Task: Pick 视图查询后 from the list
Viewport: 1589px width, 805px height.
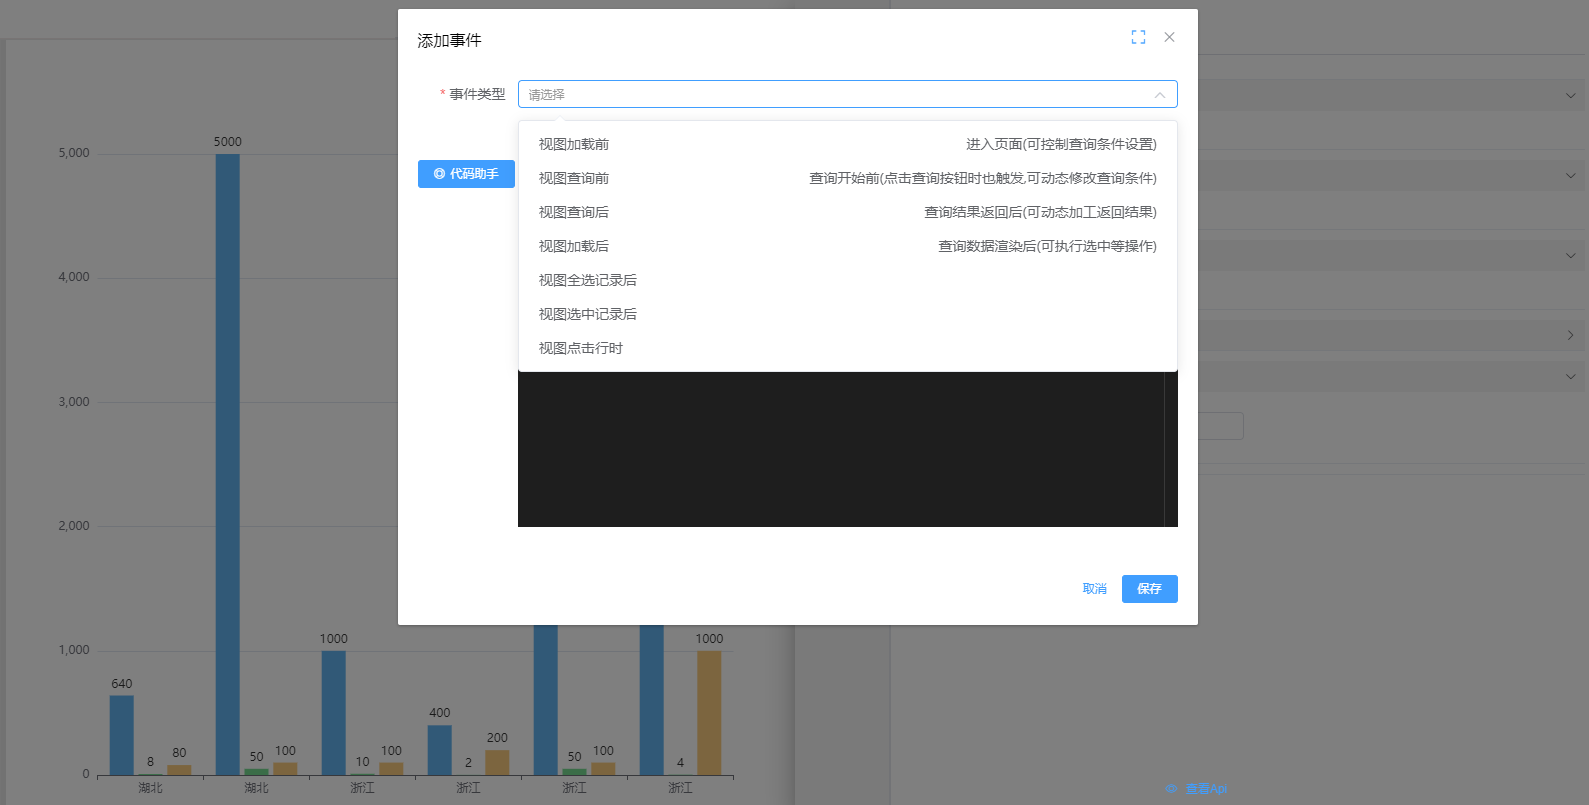Action: 574,213
